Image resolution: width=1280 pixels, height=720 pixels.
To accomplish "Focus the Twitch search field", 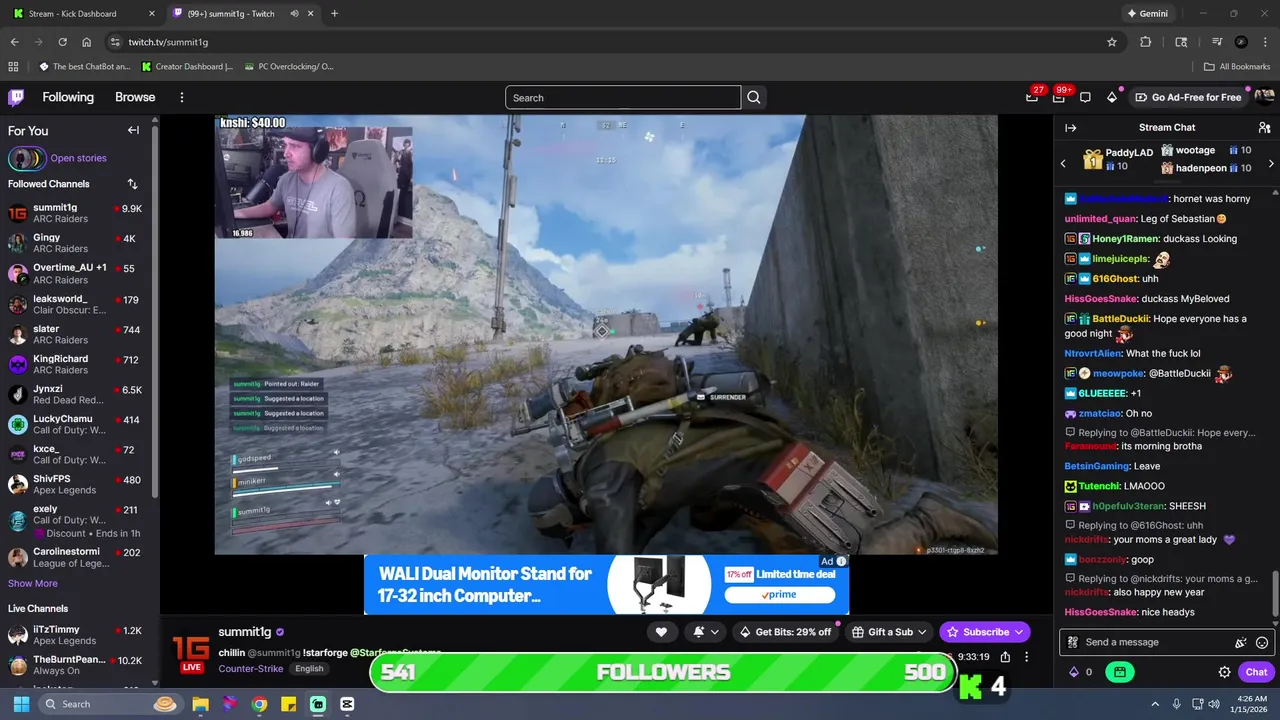I will 623,97.
